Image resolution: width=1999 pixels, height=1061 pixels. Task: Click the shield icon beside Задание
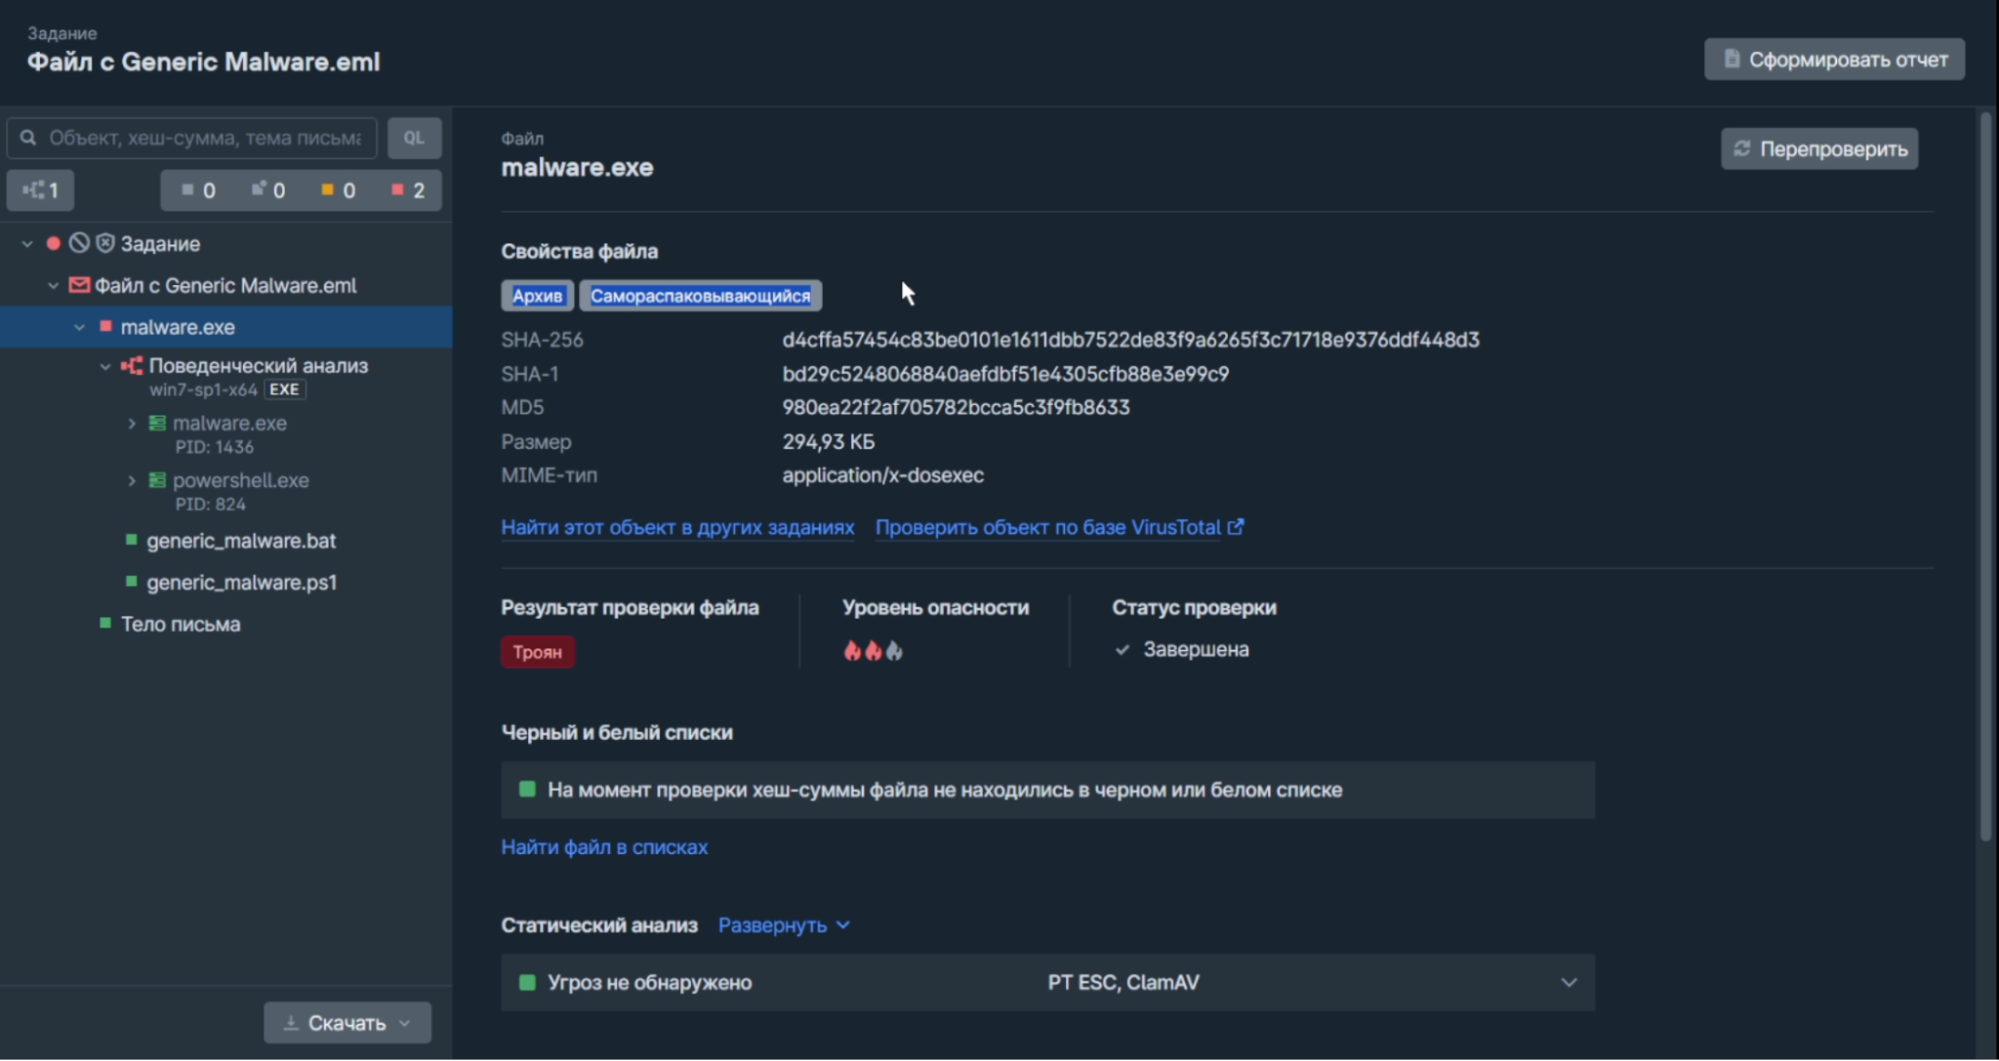coord(105,243)
